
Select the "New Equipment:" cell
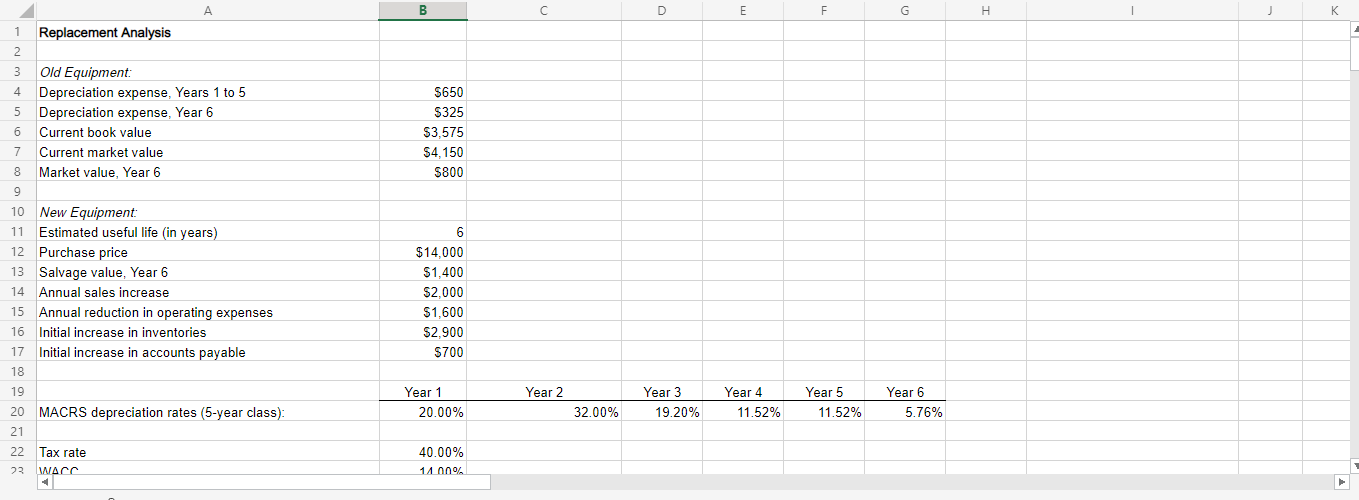[x=207, y=212]
